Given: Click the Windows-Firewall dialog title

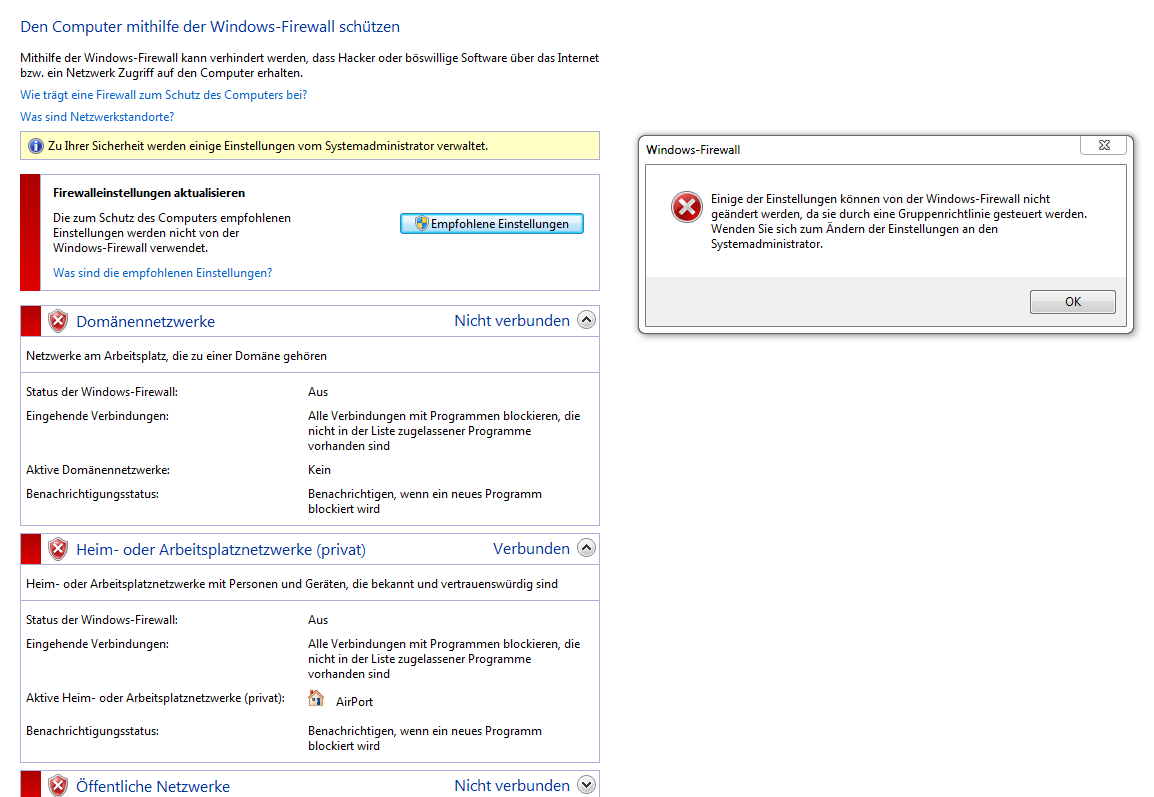Looking at the screenshot, I should (693, 149).
